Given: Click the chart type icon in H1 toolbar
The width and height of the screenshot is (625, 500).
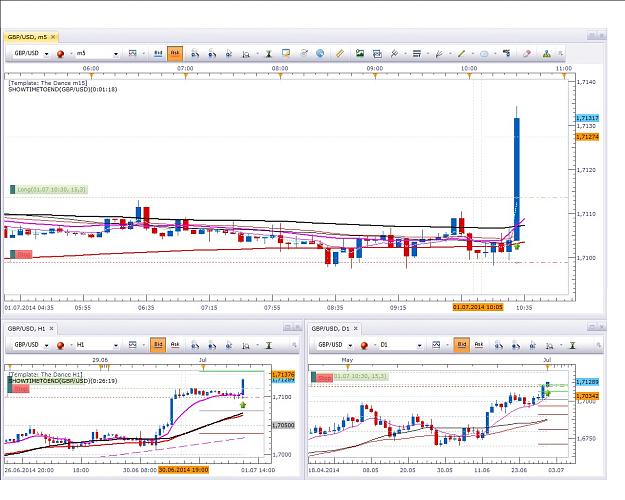Looking at the screenshot, I should point(133,345).
